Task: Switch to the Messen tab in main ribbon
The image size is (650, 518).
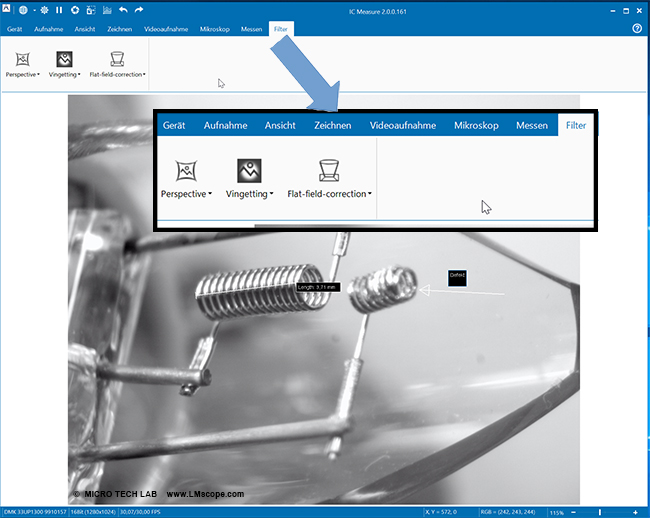Action: pyautogui.click(x=251, y=29)
